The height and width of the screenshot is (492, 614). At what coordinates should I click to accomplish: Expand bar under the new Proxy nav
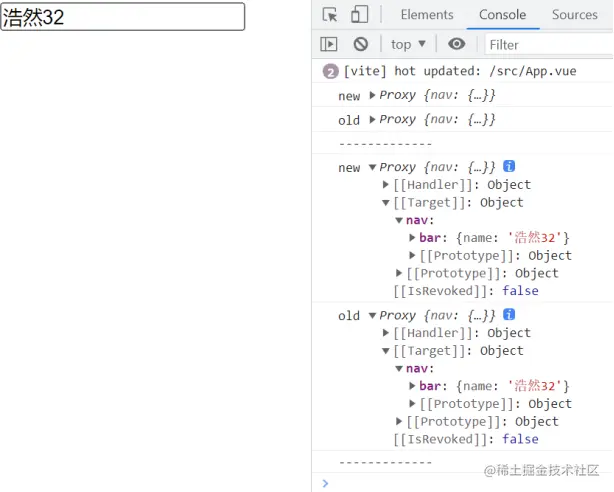point(412,237)
